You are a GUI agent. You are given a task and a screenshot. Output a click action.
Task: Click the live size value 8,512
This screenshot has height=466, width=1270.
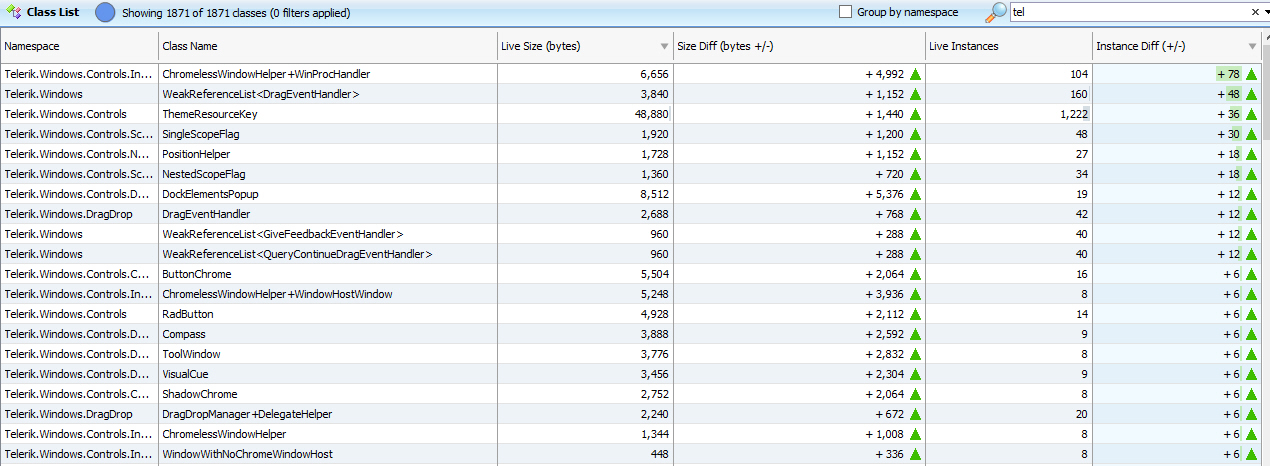[653, 194]
